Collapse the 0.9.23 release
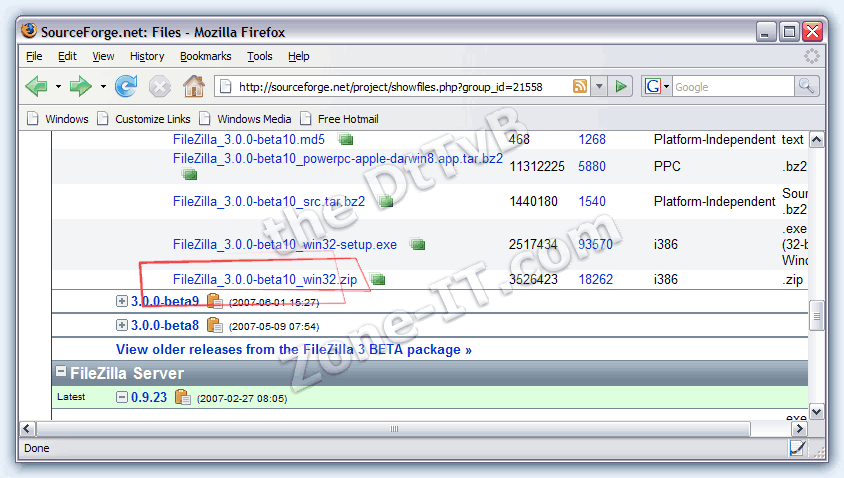 (x=122, y=397)
